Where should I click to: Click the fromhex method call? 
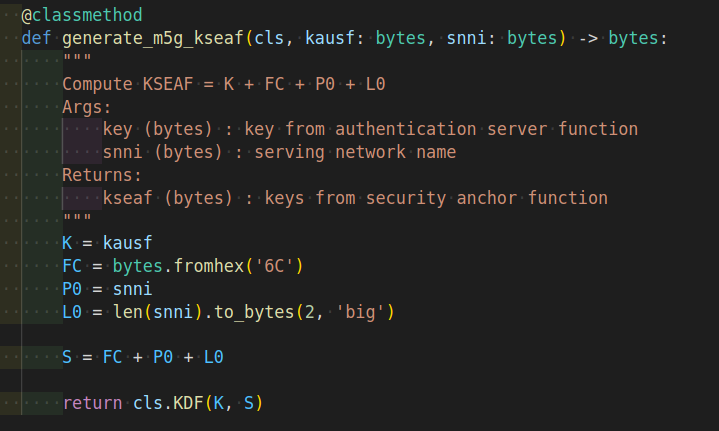(x=209, y=266)
